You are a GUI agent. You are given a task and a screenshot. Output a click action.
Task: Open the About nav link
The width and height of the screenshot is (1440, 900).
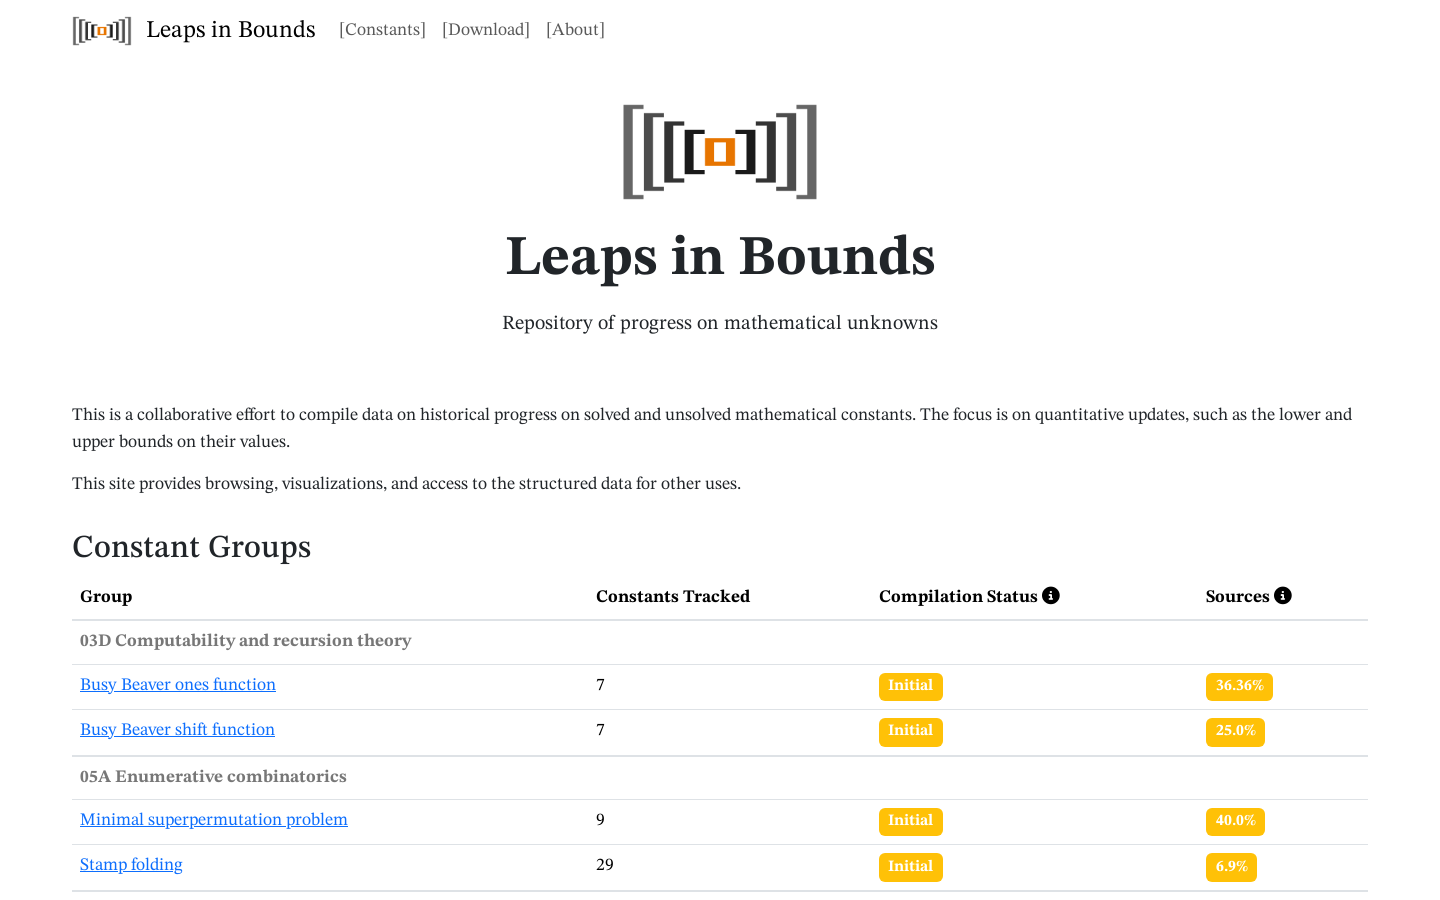click(x=575, y=30)
